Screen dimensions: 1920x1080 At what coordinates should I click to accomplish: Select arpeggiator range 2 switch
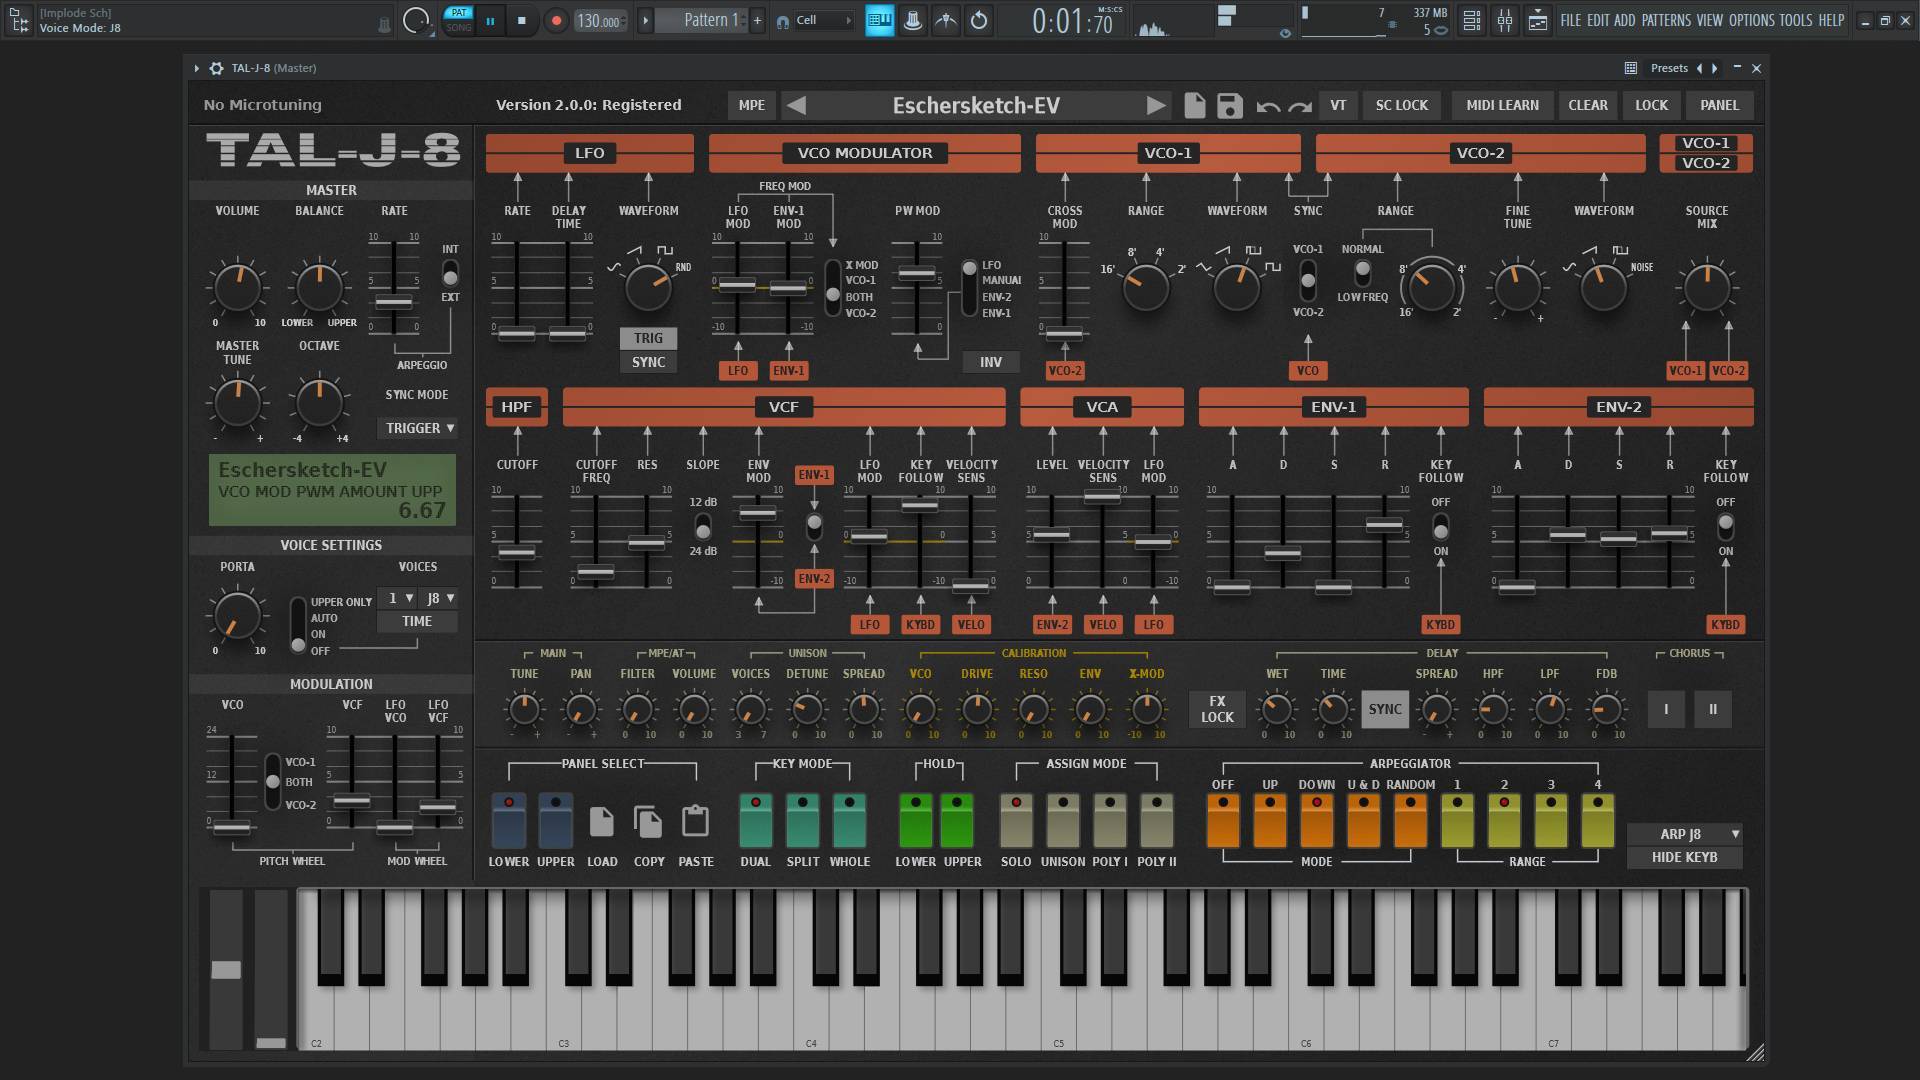(x=1504, y=820)
